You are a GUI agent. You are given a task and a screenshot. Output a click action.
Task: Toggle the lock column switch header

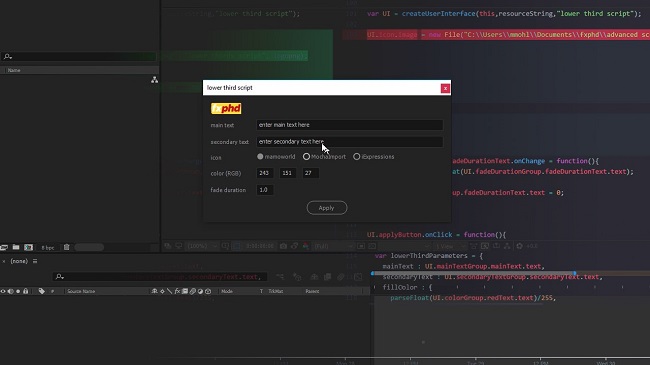point(25,291)
